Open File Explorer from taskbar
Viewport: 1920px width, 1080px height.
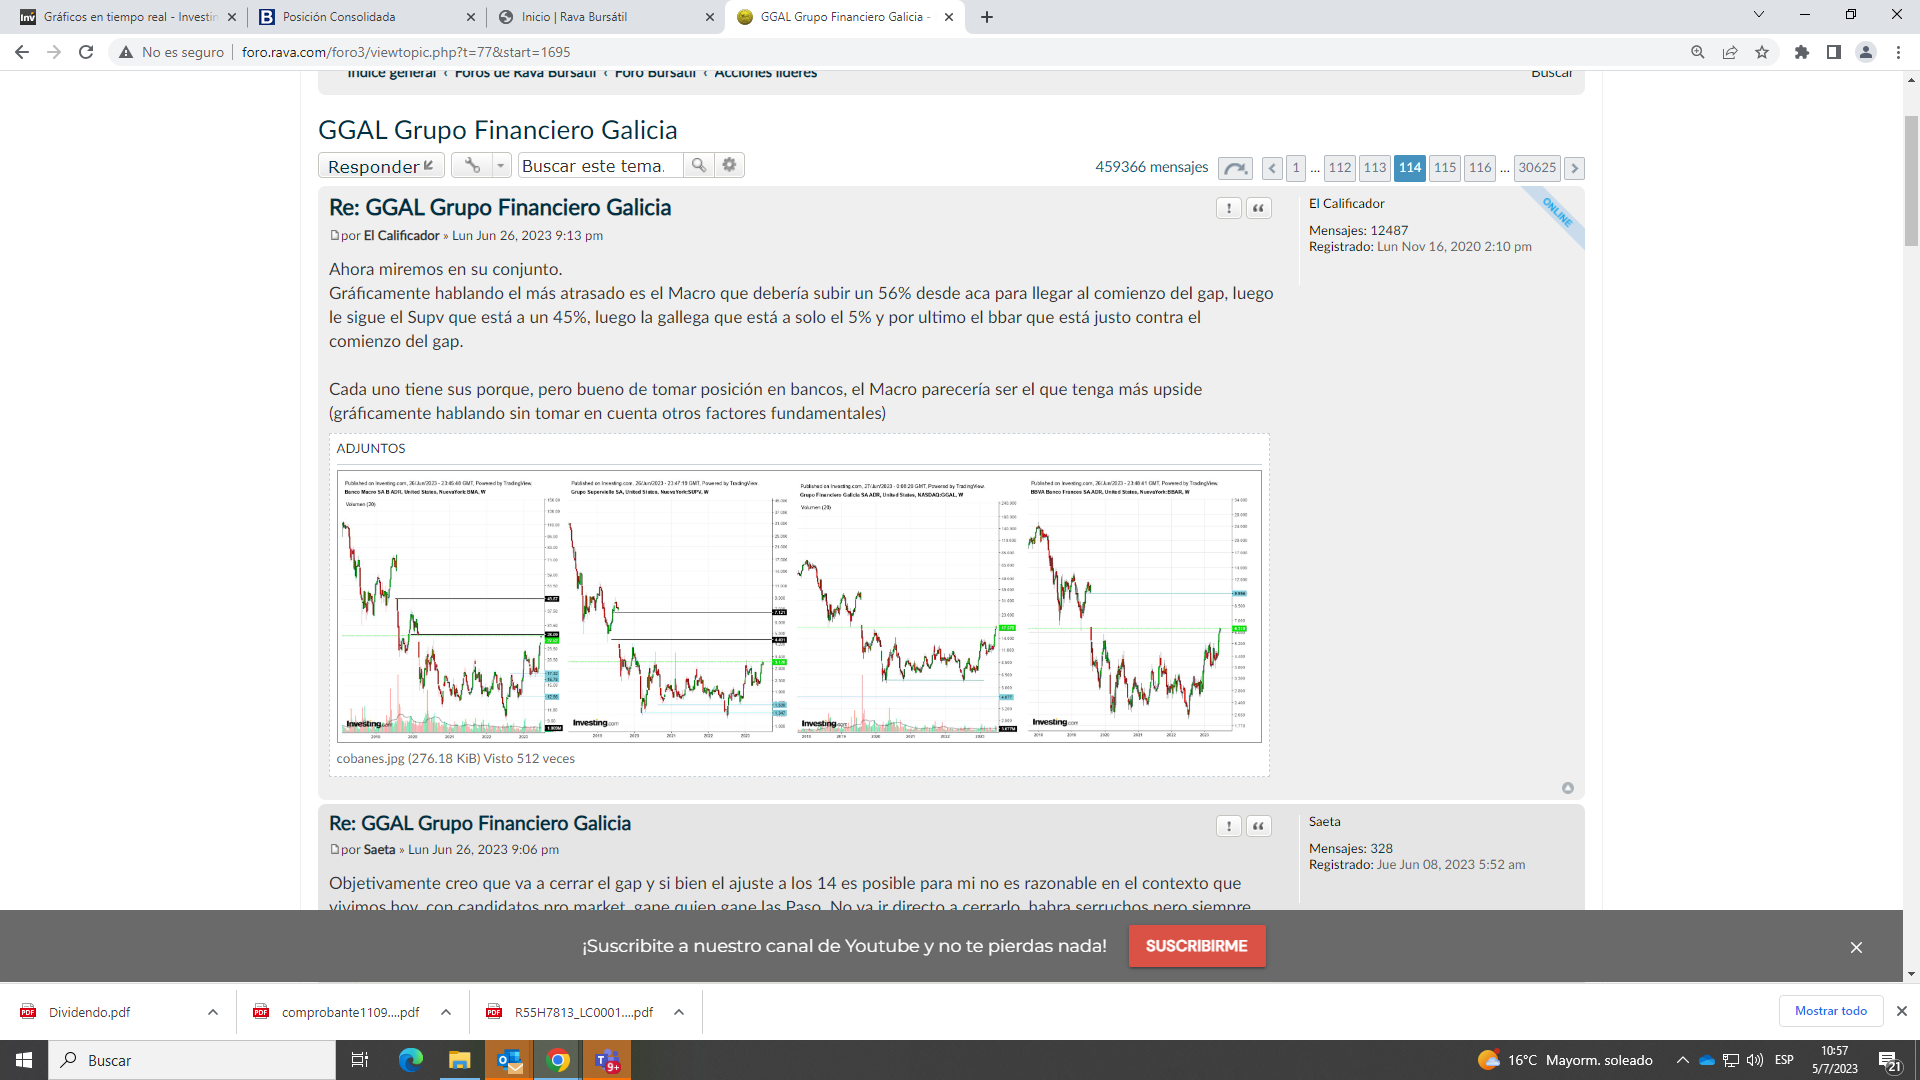point(460,1060)
